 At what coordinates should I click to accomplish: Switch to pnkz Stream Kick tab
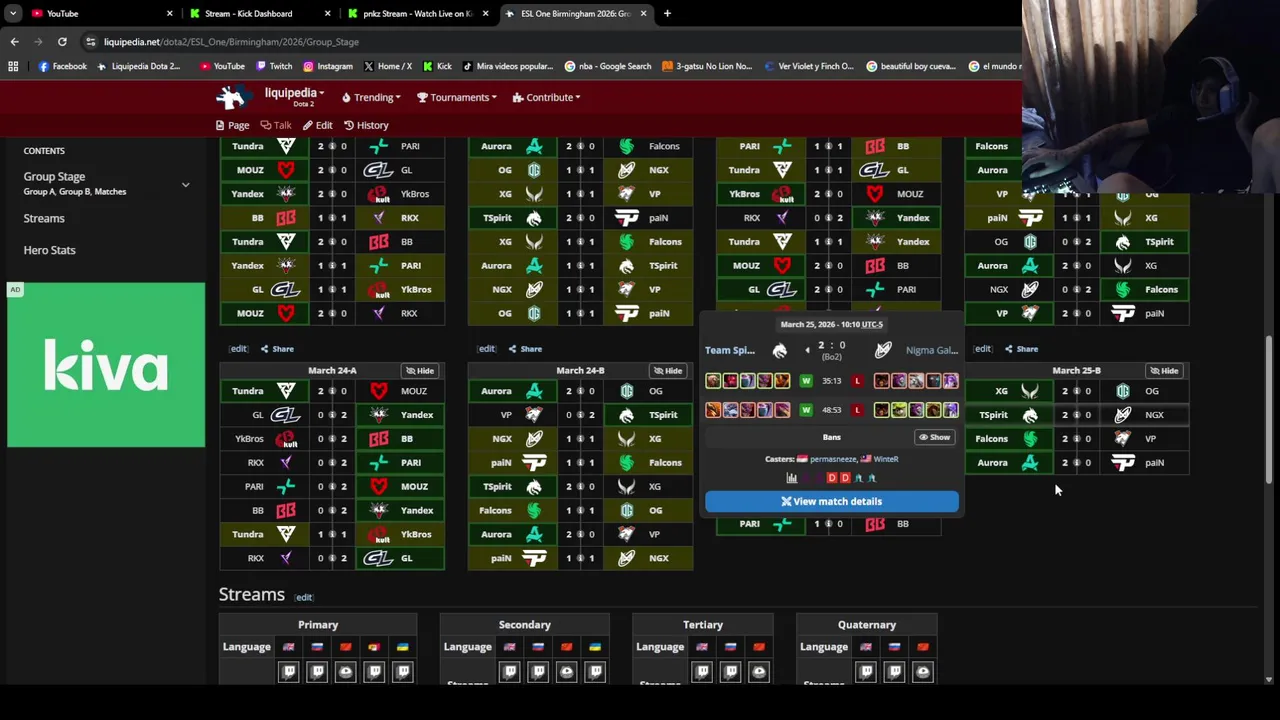pyautogui.click(x=417, y=14)
